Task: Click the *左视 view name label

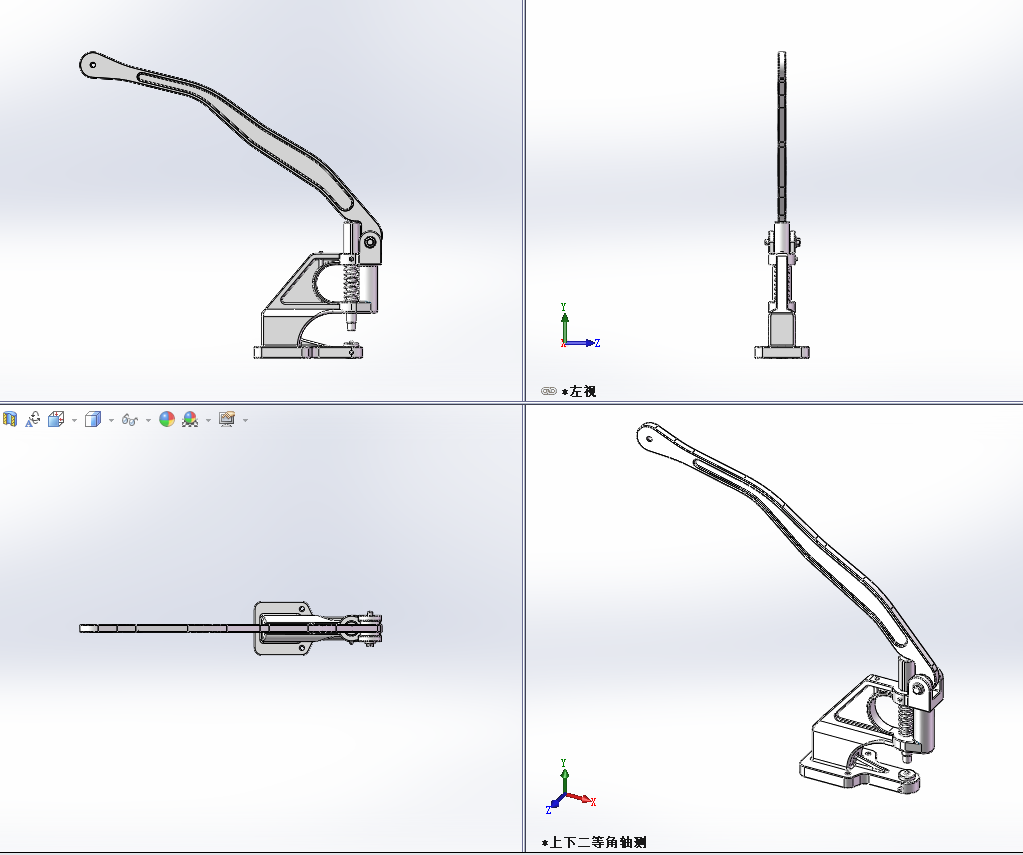Action: pos(579,391)
